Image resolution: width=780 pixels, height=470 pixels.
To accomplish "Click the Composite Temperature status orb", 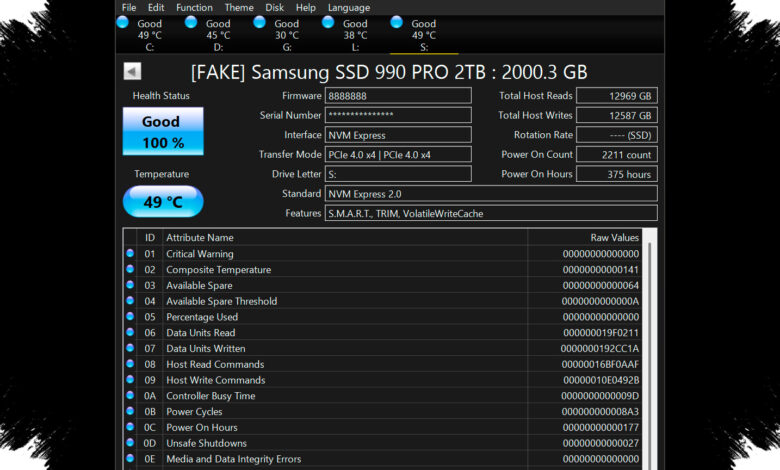I will click(130, 269).
